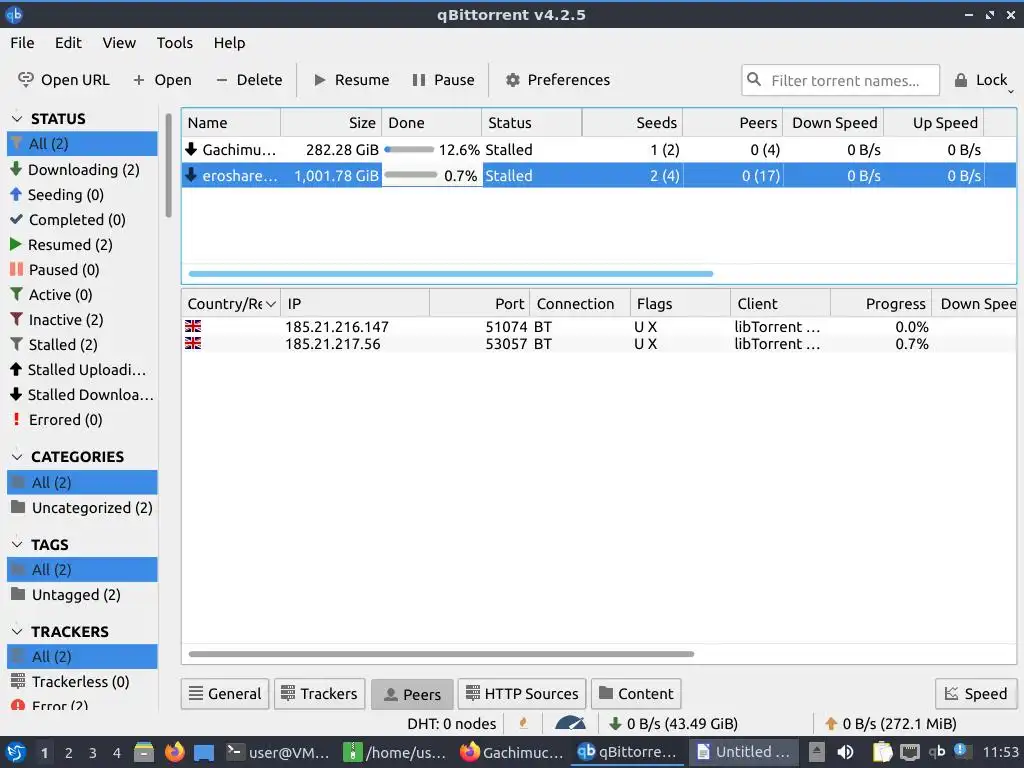Select the Resumed (2) status filter

pyautogui.click(x=82, y=245)
